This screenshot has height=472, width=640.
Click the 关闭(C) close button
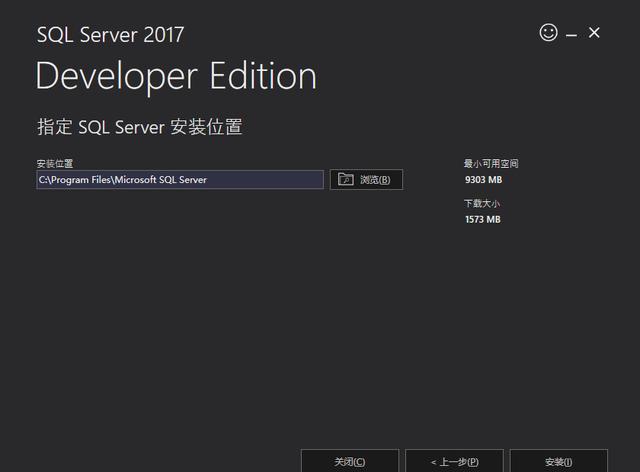click(350, 461)
